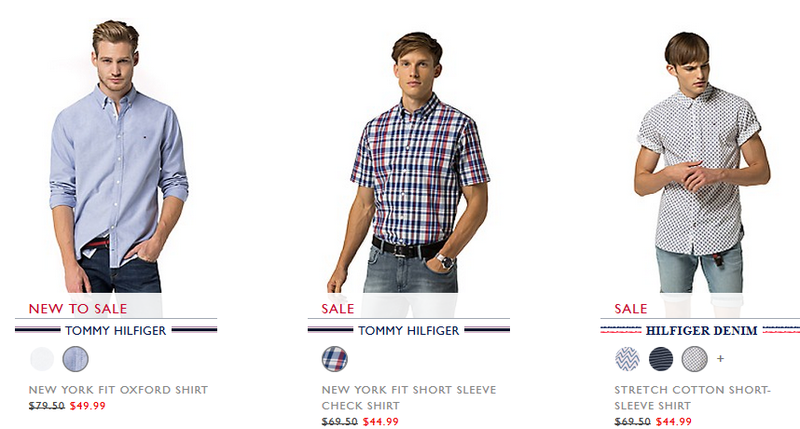Choose the red-blue check pattern swatch
The image size is (800, 429).
click(x=335, y=359)
